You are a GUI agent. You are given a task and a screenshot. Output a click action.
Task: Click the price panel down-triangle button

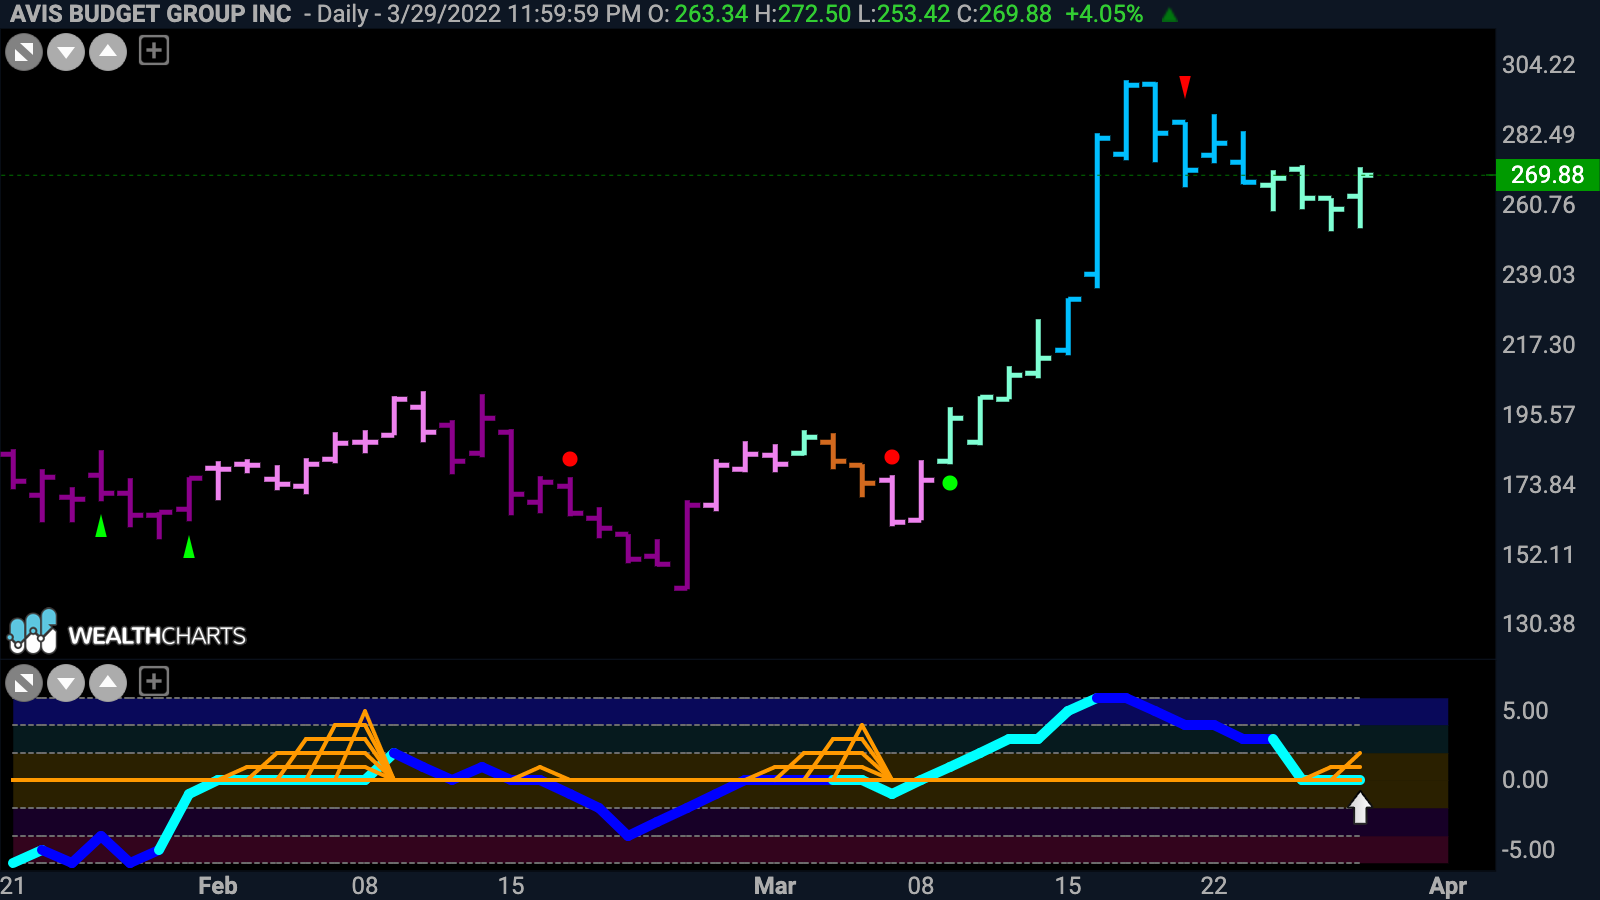(x=66, y=52)
